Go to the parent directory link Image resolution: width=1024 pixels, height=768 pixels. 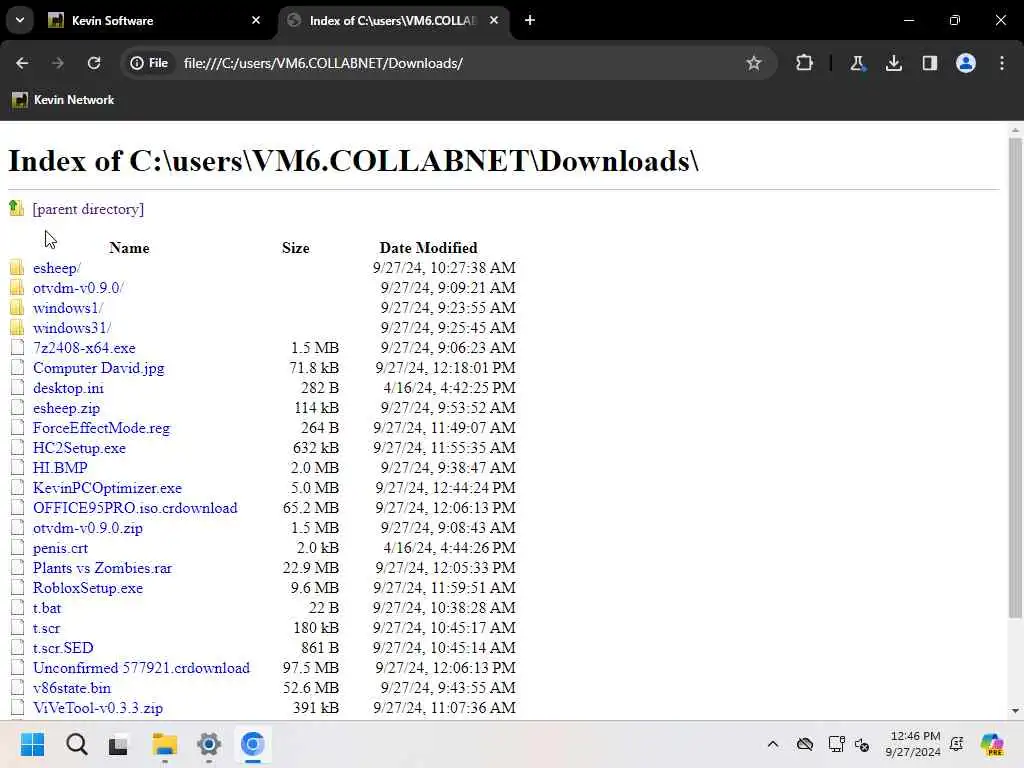coord(88,209)
